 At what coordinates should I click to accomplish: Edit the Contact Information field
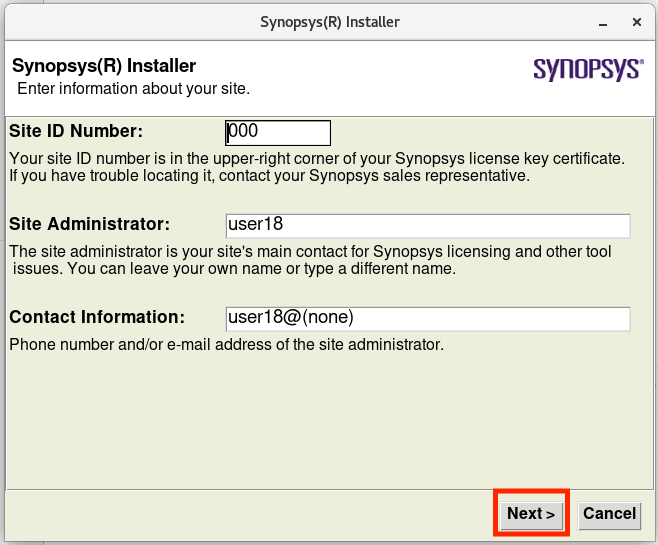pos(428,319)
